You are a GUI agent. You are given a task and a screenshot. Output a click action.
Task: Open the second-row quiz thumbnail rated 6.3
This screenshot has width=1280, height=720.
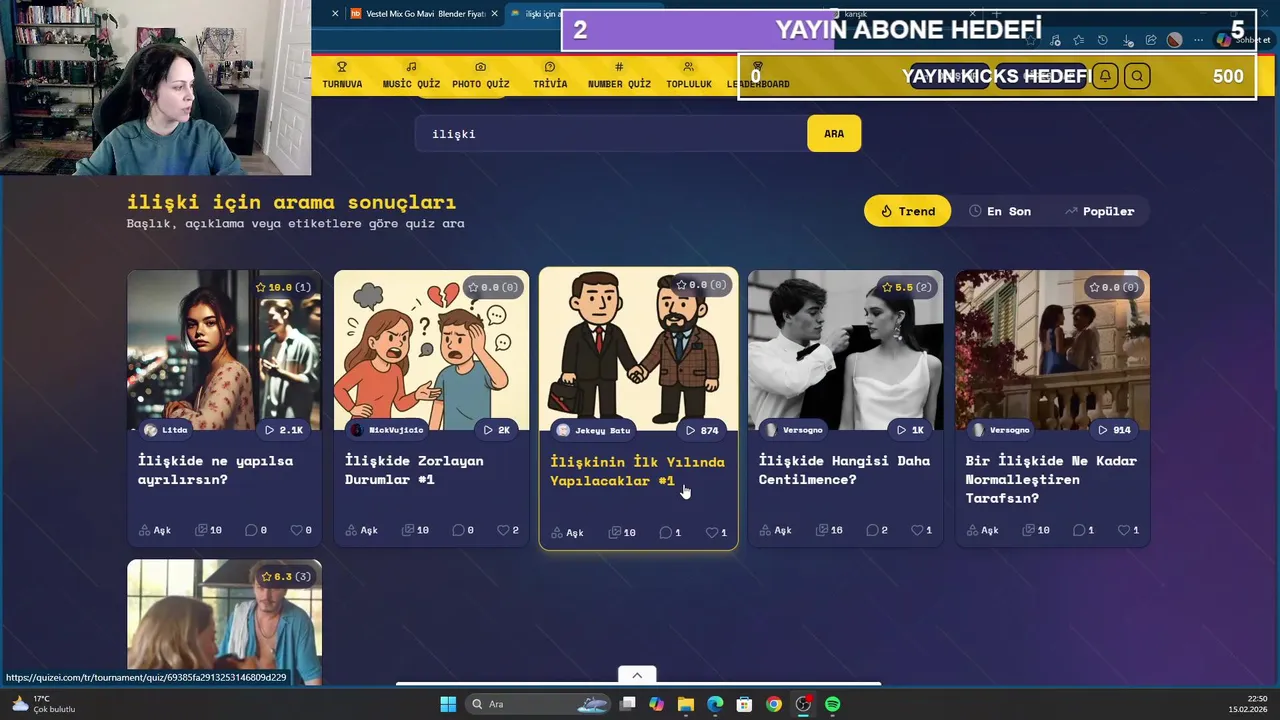[224, 622]
